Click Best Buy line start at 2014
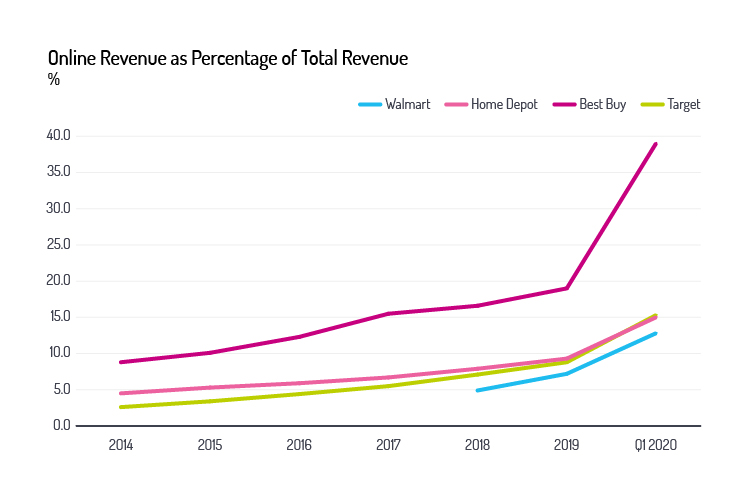This screenshot has width=751, height=500. [121, 362]
